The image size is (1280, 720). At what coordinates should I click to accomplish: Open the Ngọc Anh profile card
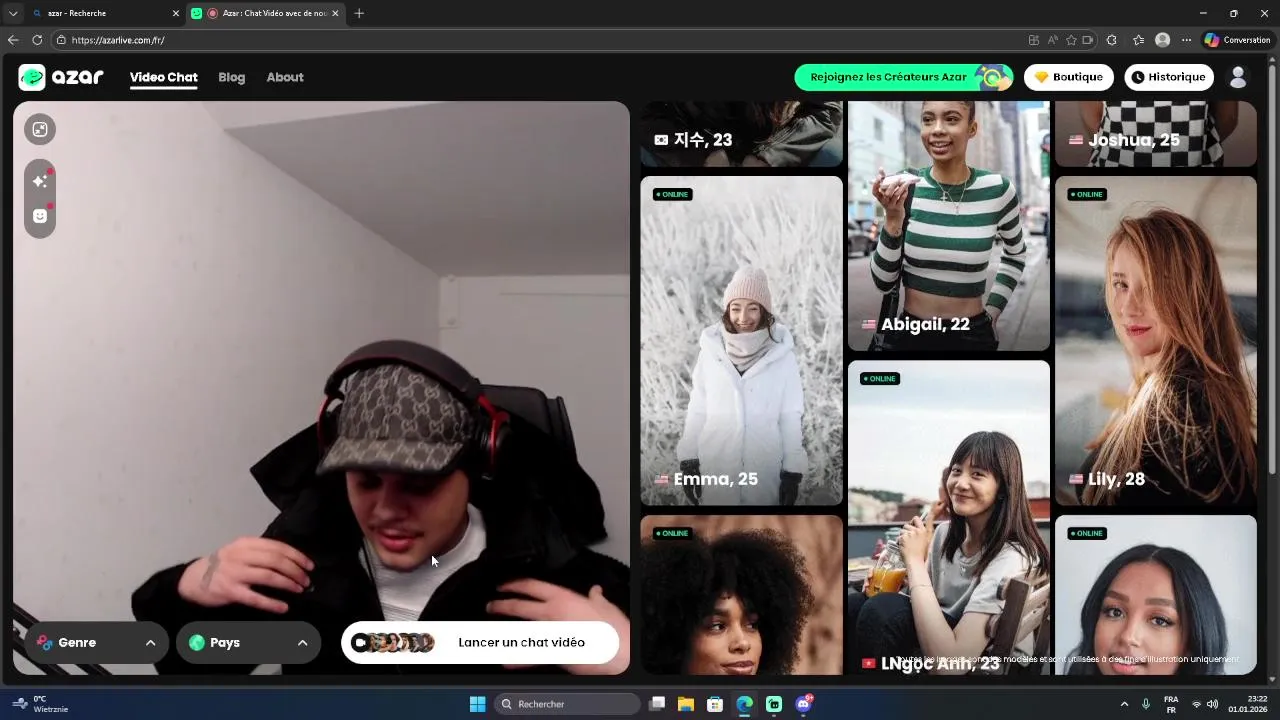pyautogui.click(x=948, y=517)
